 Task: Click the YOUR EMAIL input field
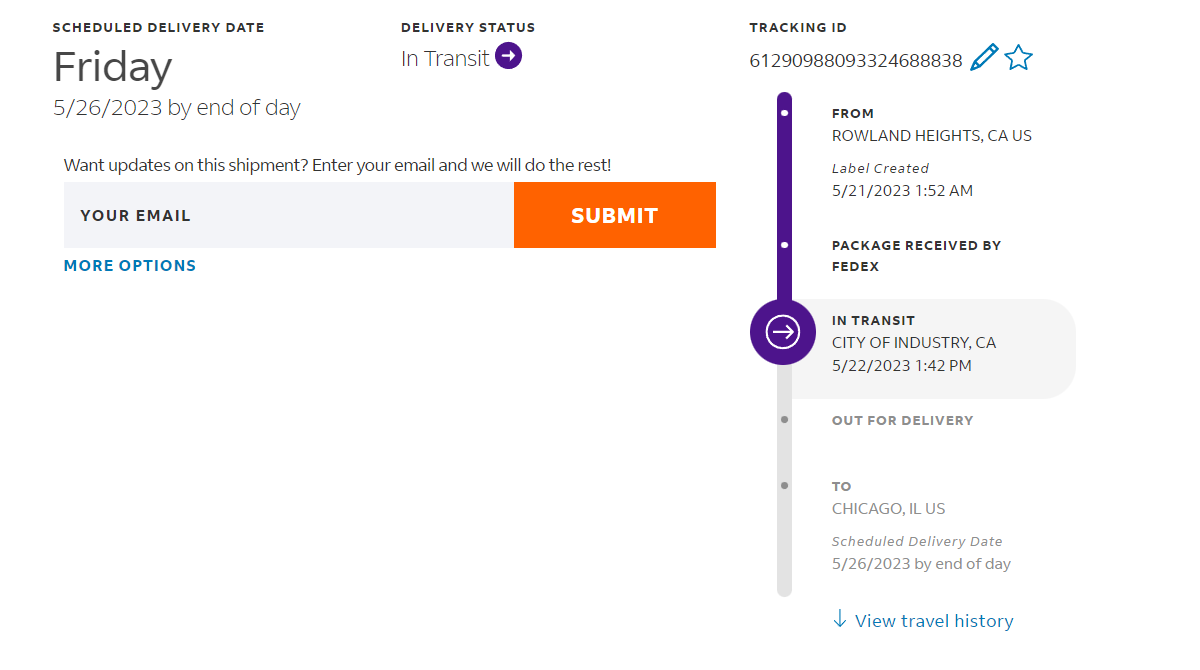[x=289, y=215]
